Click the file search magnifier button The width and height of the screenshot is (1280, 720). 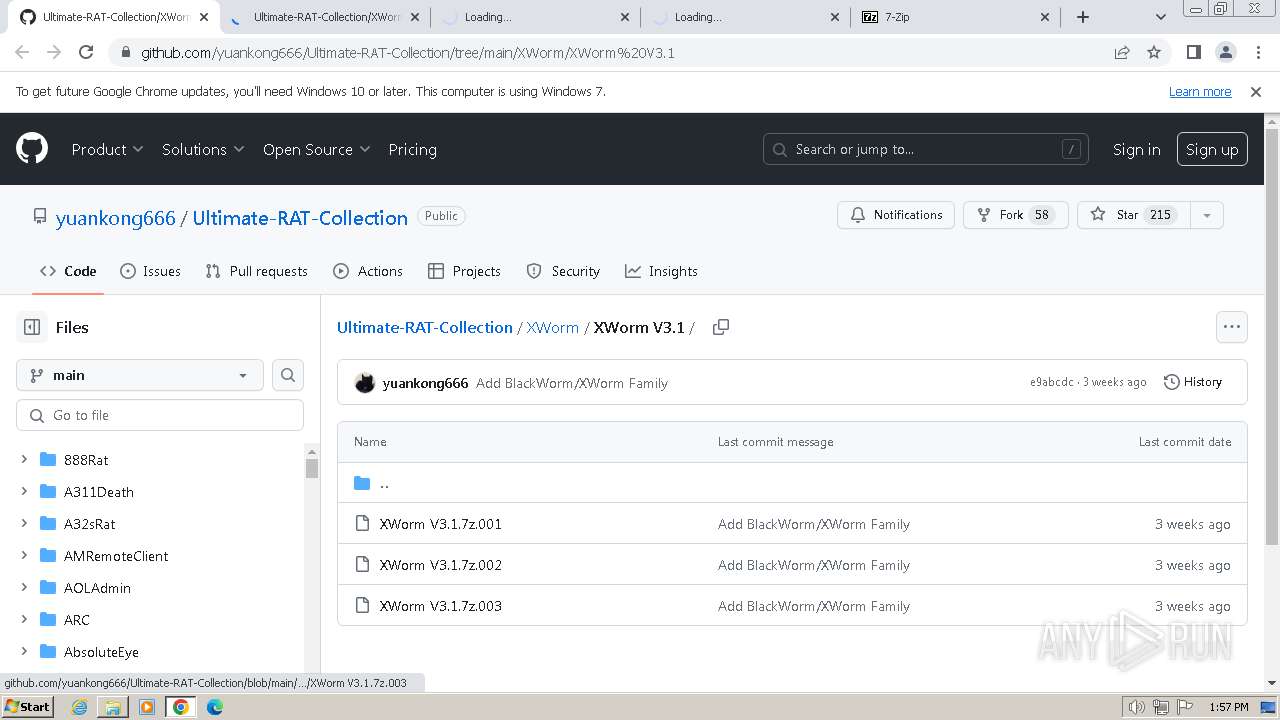(288, 375)
